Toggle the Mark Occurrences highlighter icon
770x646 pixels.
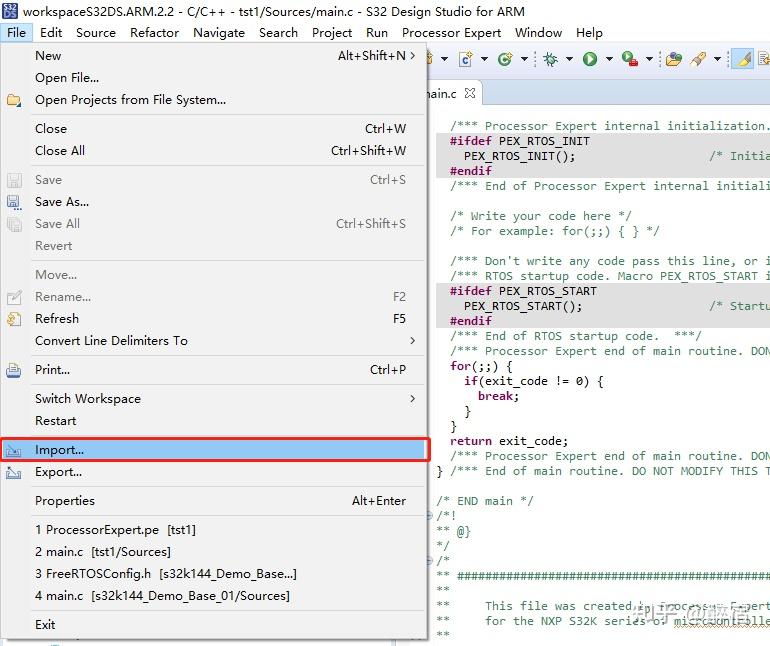[742, 60]
